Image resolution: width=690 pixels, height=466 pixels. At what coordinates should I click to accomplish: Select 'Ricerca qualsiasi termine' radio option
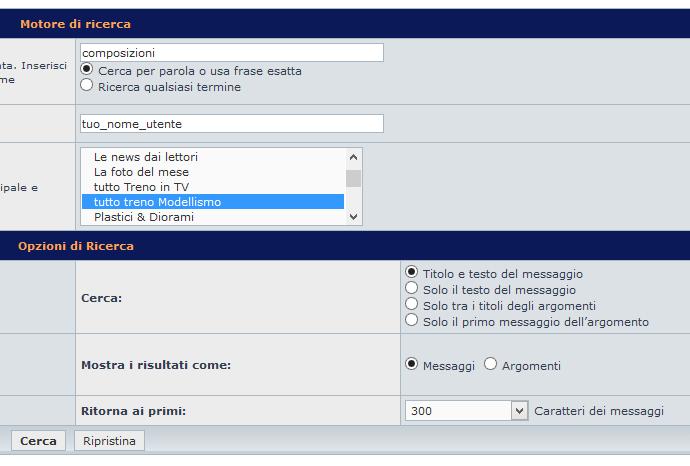click(x=88, y=86)
